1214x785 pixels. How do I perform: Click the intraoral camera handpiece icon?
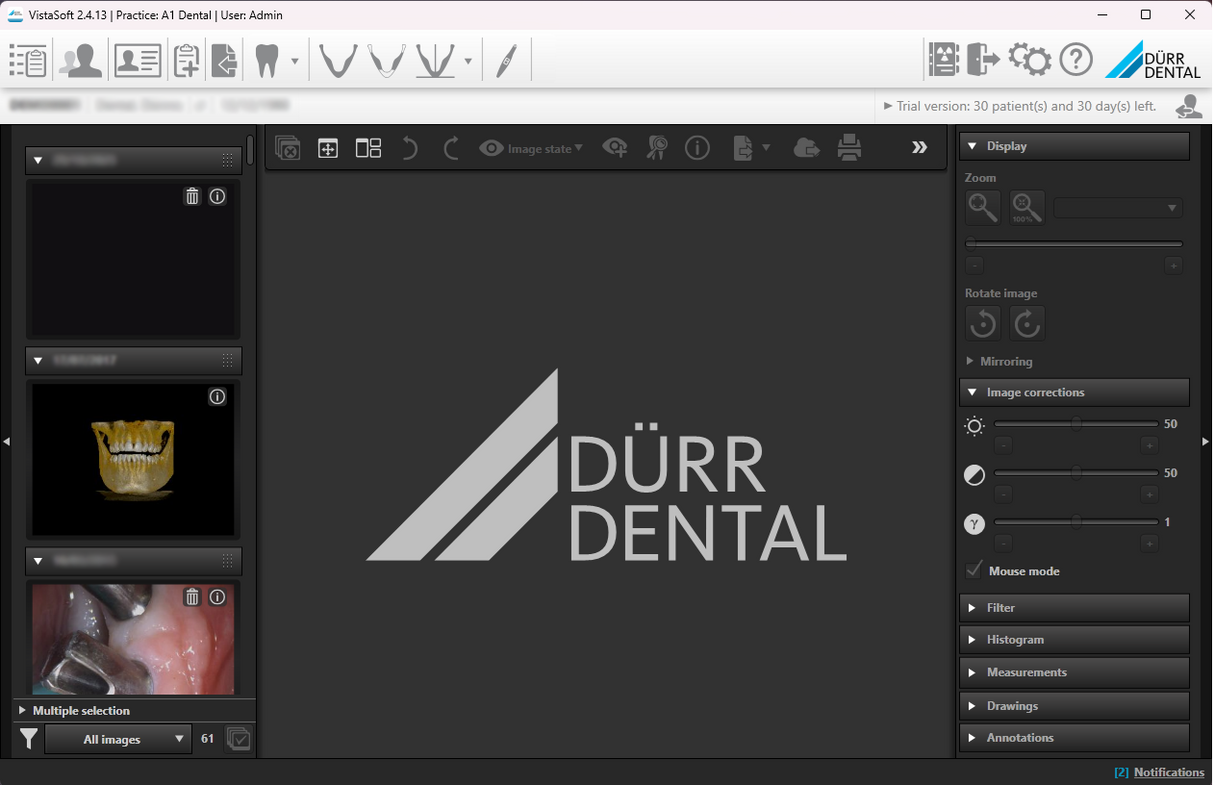pyautogui.click(x=506, y=61)
